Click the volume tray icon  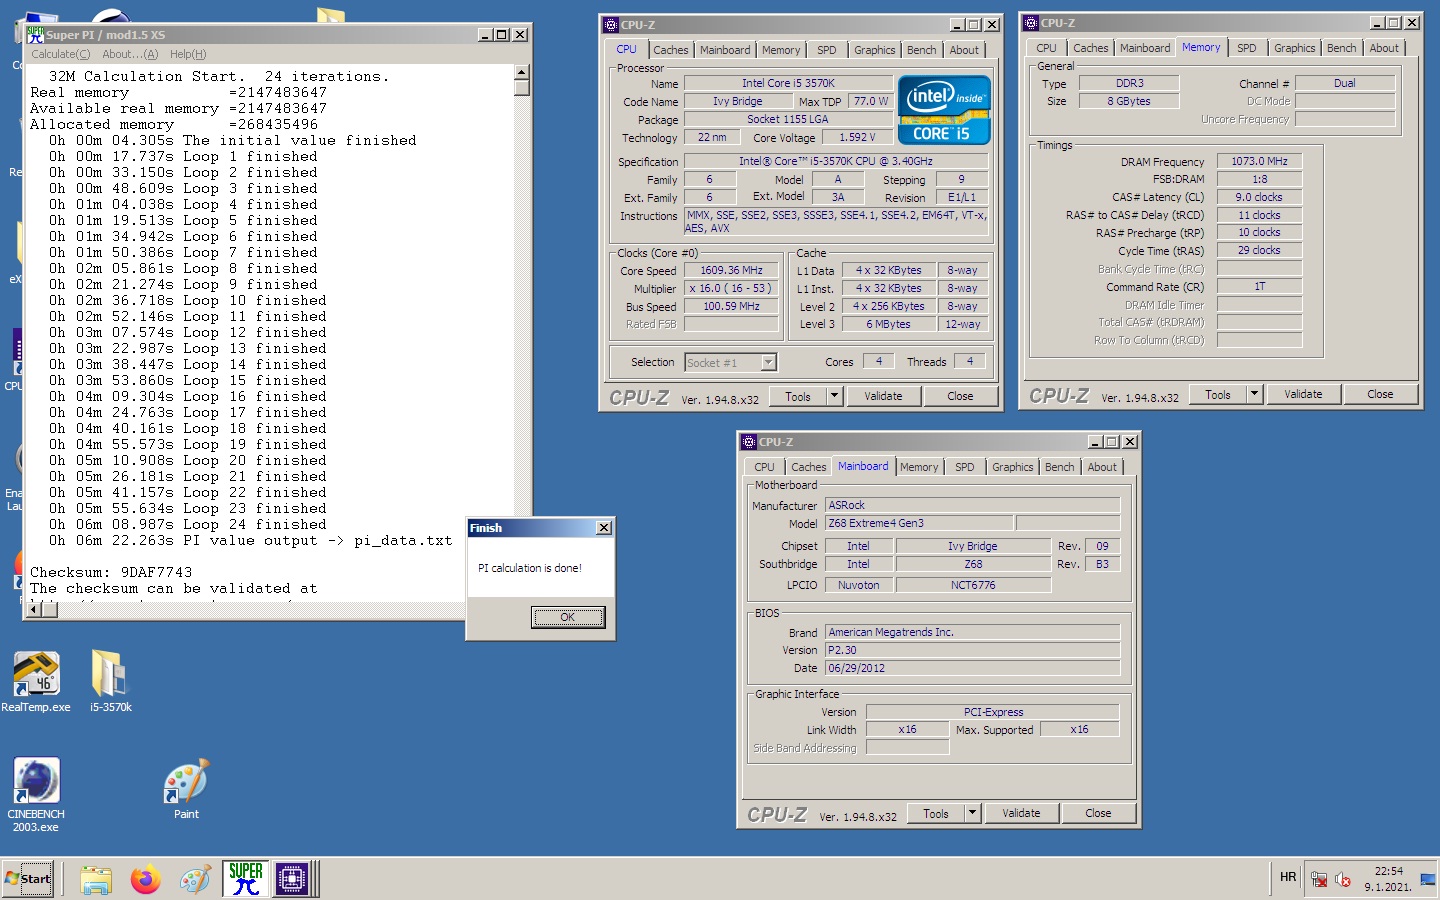coord(1343,880)
